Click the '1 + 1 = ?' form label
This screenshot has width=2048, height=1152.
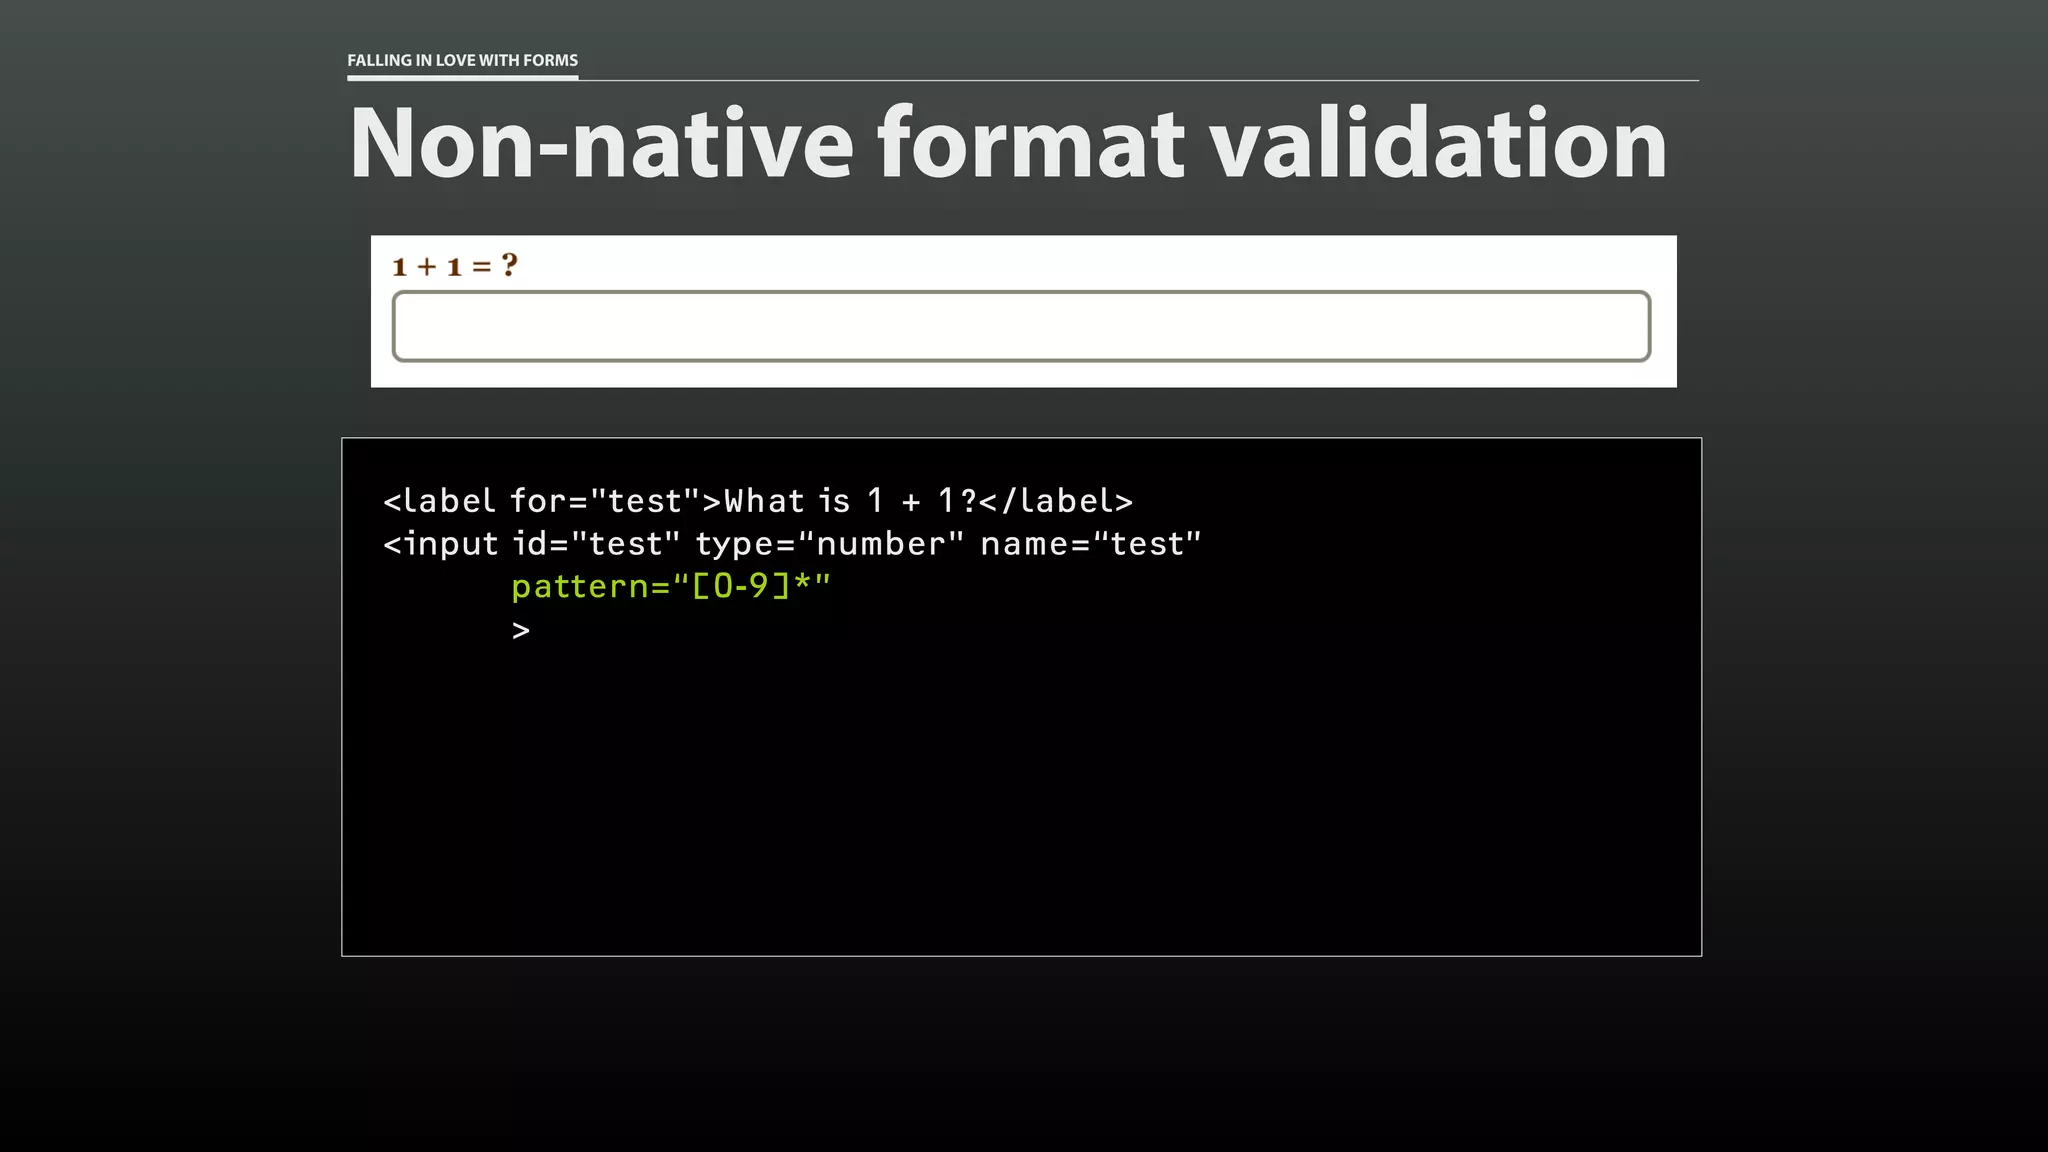coord(455,266)
